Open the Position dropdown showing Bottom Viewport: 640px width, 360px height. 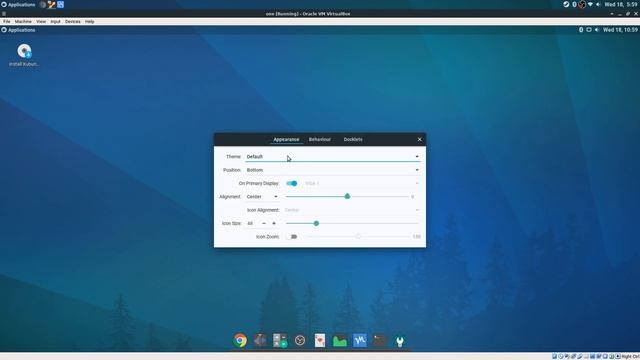(x=332, y=170)
